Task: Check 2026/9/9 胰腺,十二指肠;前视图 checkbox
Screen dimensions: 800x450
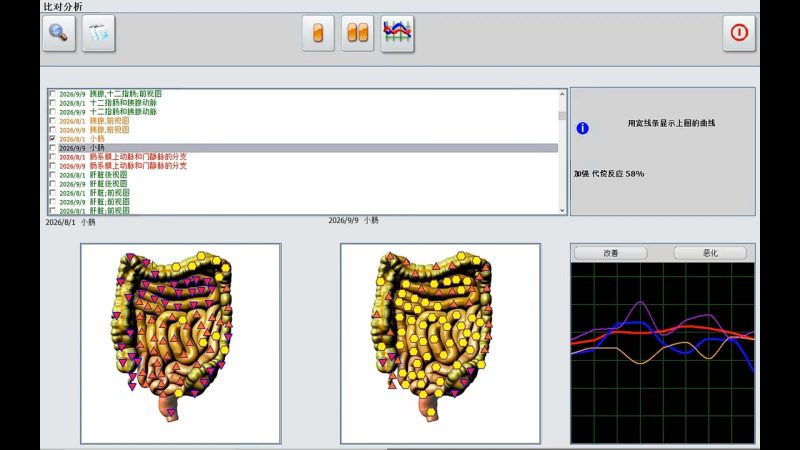Action: tap(53, 94)
